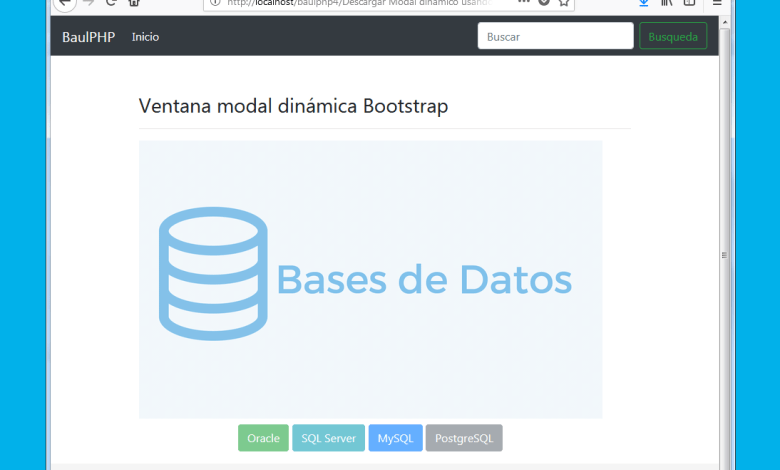This screenshot has height=470, width=780.
Task: Click the PostgreSQL button
Action: click(x=464, y=438)
